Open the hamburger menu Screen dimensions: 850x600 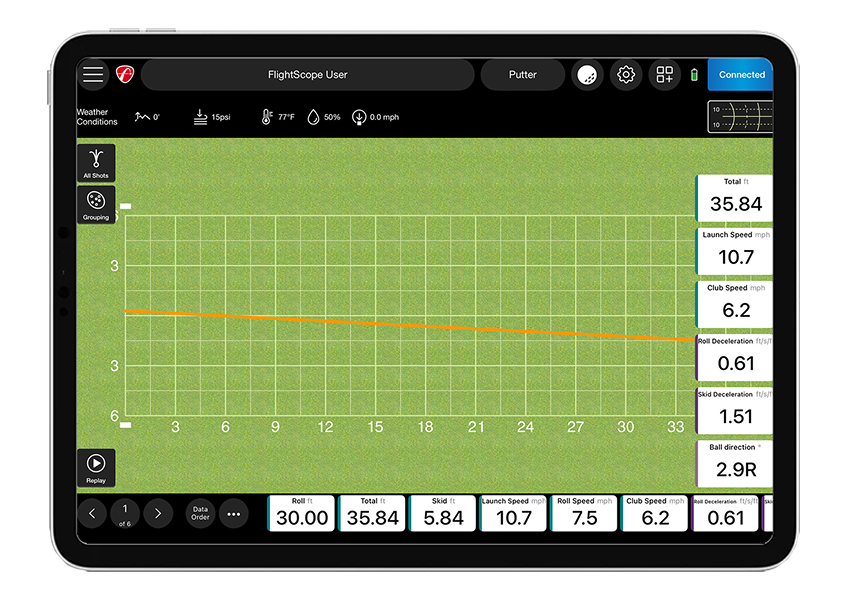click(93, 75)
